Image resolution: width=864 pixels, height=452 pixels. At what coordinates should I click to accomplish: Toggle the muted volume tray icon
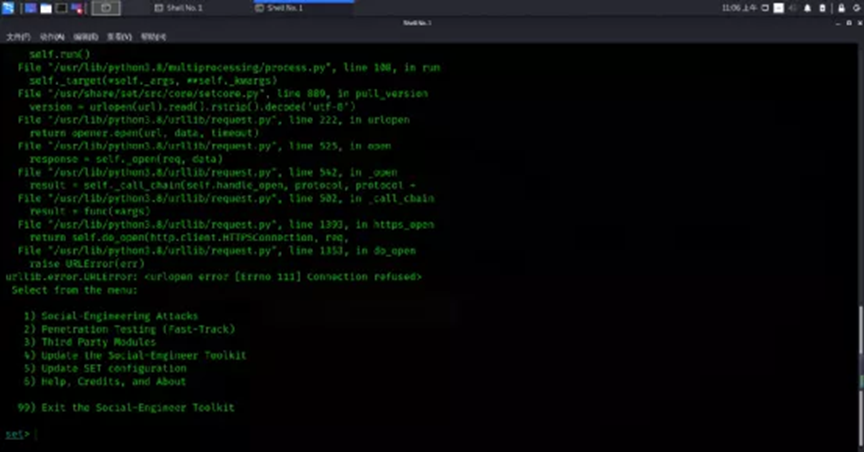click(793, 8)
